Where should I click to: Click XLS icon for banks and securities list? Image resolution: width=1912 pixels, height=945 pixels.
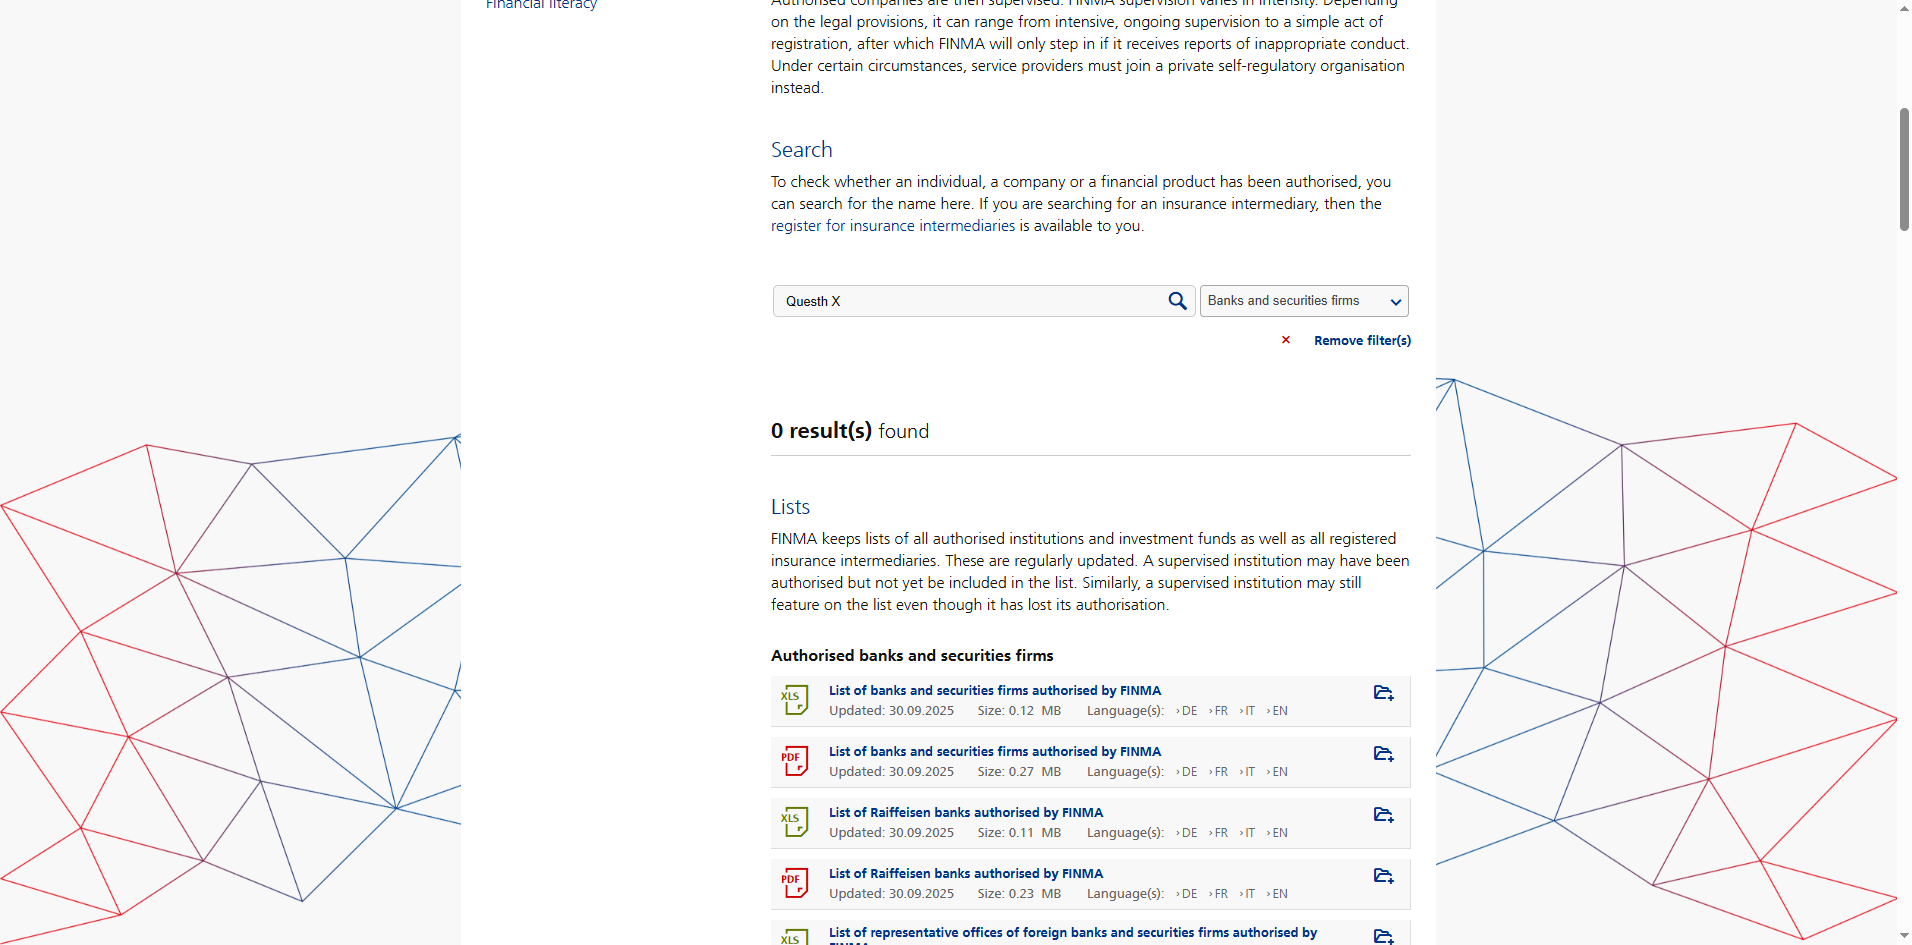point(794,700)
